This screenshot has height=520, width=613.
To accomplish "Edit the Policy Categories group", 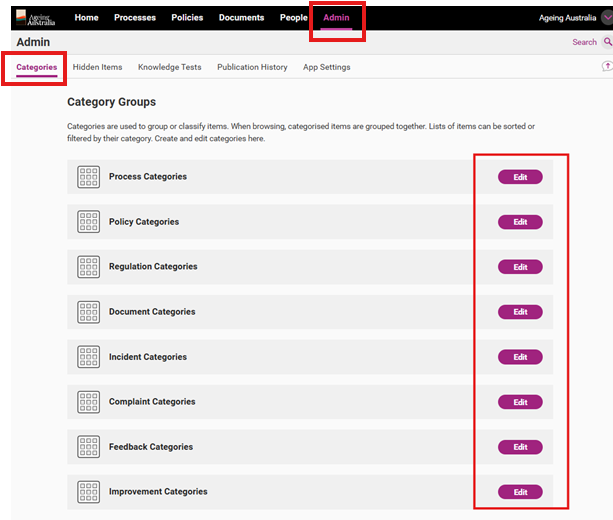I will click(x=520, y=222).
